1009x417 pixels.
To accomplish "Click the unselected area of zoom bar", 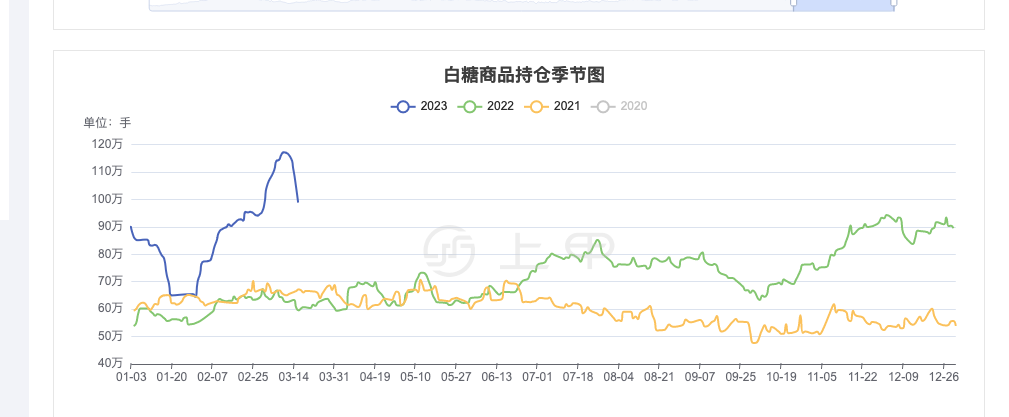I will coord(471,5).
